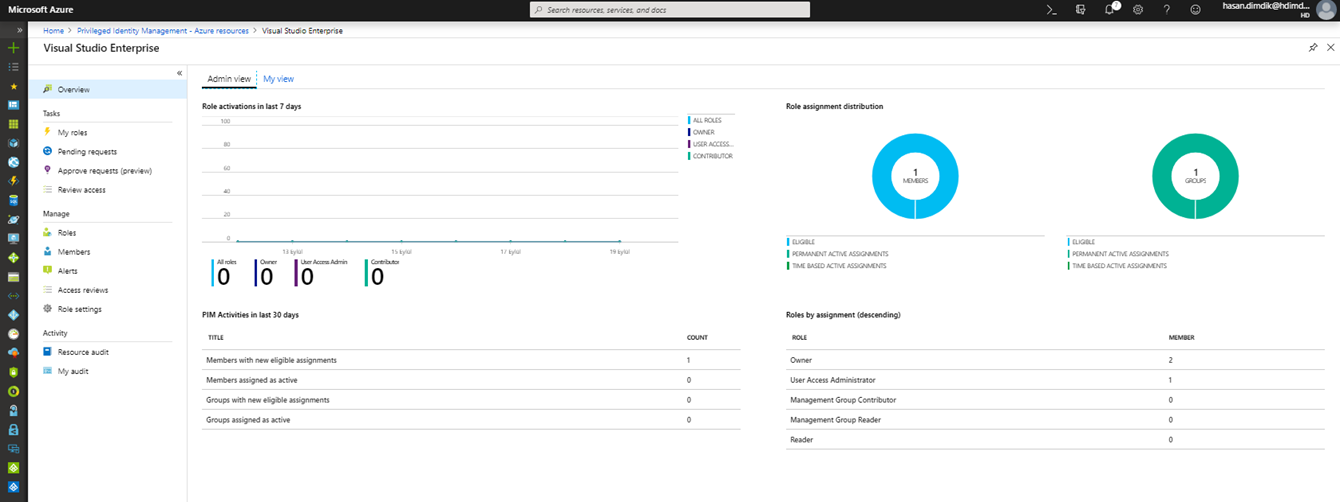
Task: Open Privileged Identity Management breadcrumb link
Action: [163, 31]
